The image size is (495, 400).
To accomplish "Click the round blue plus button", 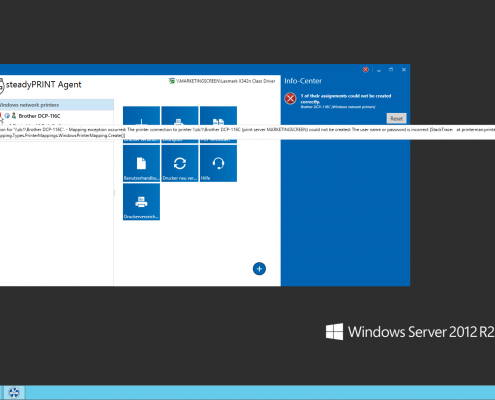I will tap(259, 269).
